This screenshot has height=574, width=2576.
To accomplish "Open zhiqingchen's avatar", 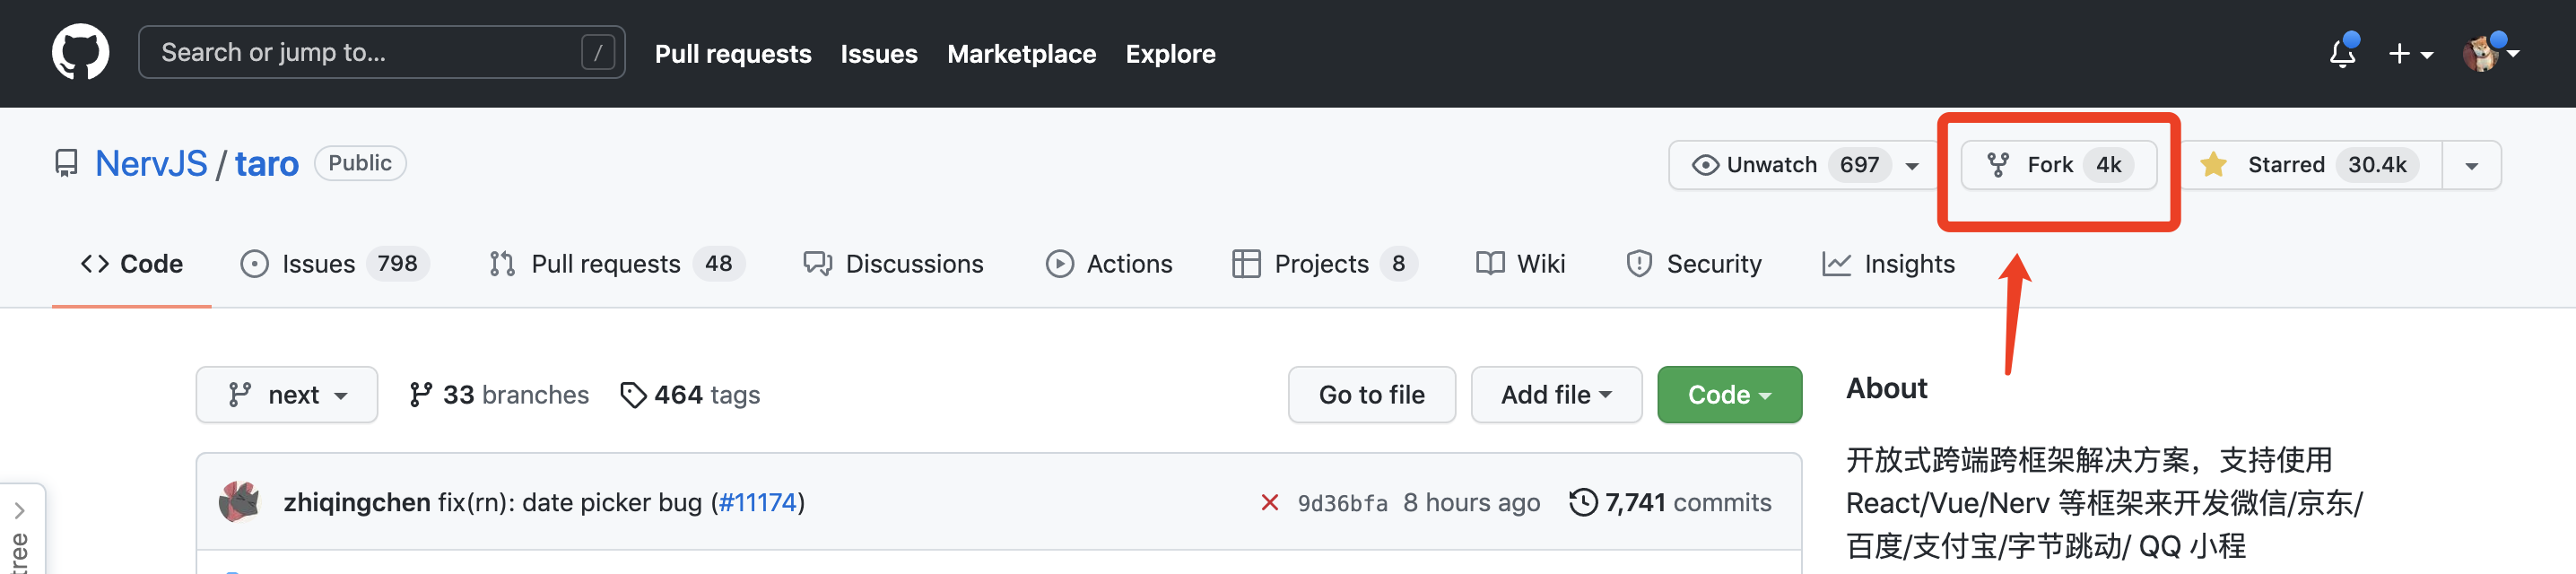I will point(239,502).
